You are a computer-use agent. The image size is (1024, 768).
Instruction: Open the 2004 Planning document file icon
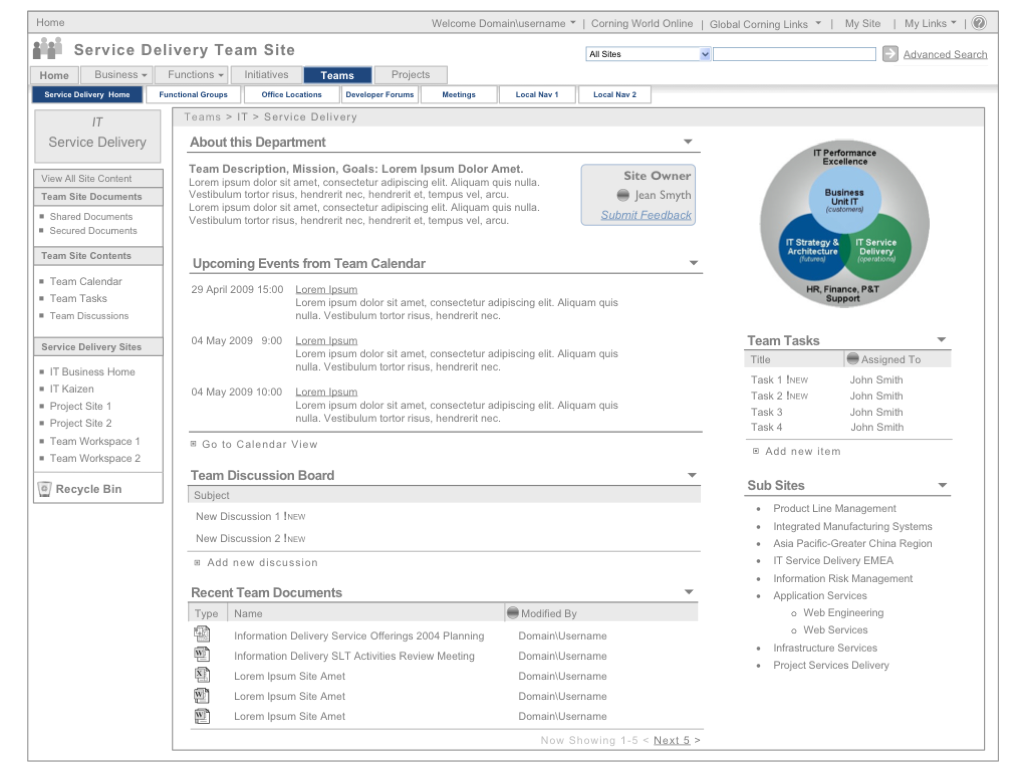click(202, 633)
